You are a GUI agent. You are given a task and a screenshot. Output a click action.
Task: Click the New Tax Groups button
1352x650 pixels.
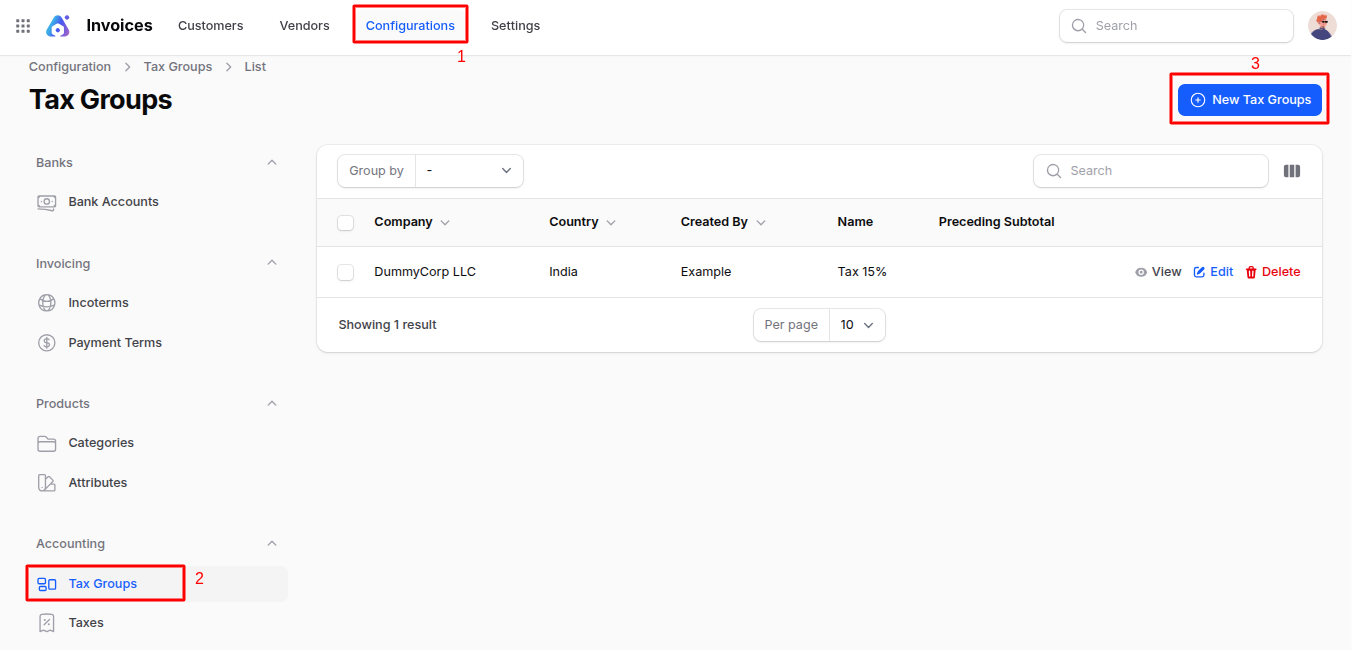coord(1250,100)
